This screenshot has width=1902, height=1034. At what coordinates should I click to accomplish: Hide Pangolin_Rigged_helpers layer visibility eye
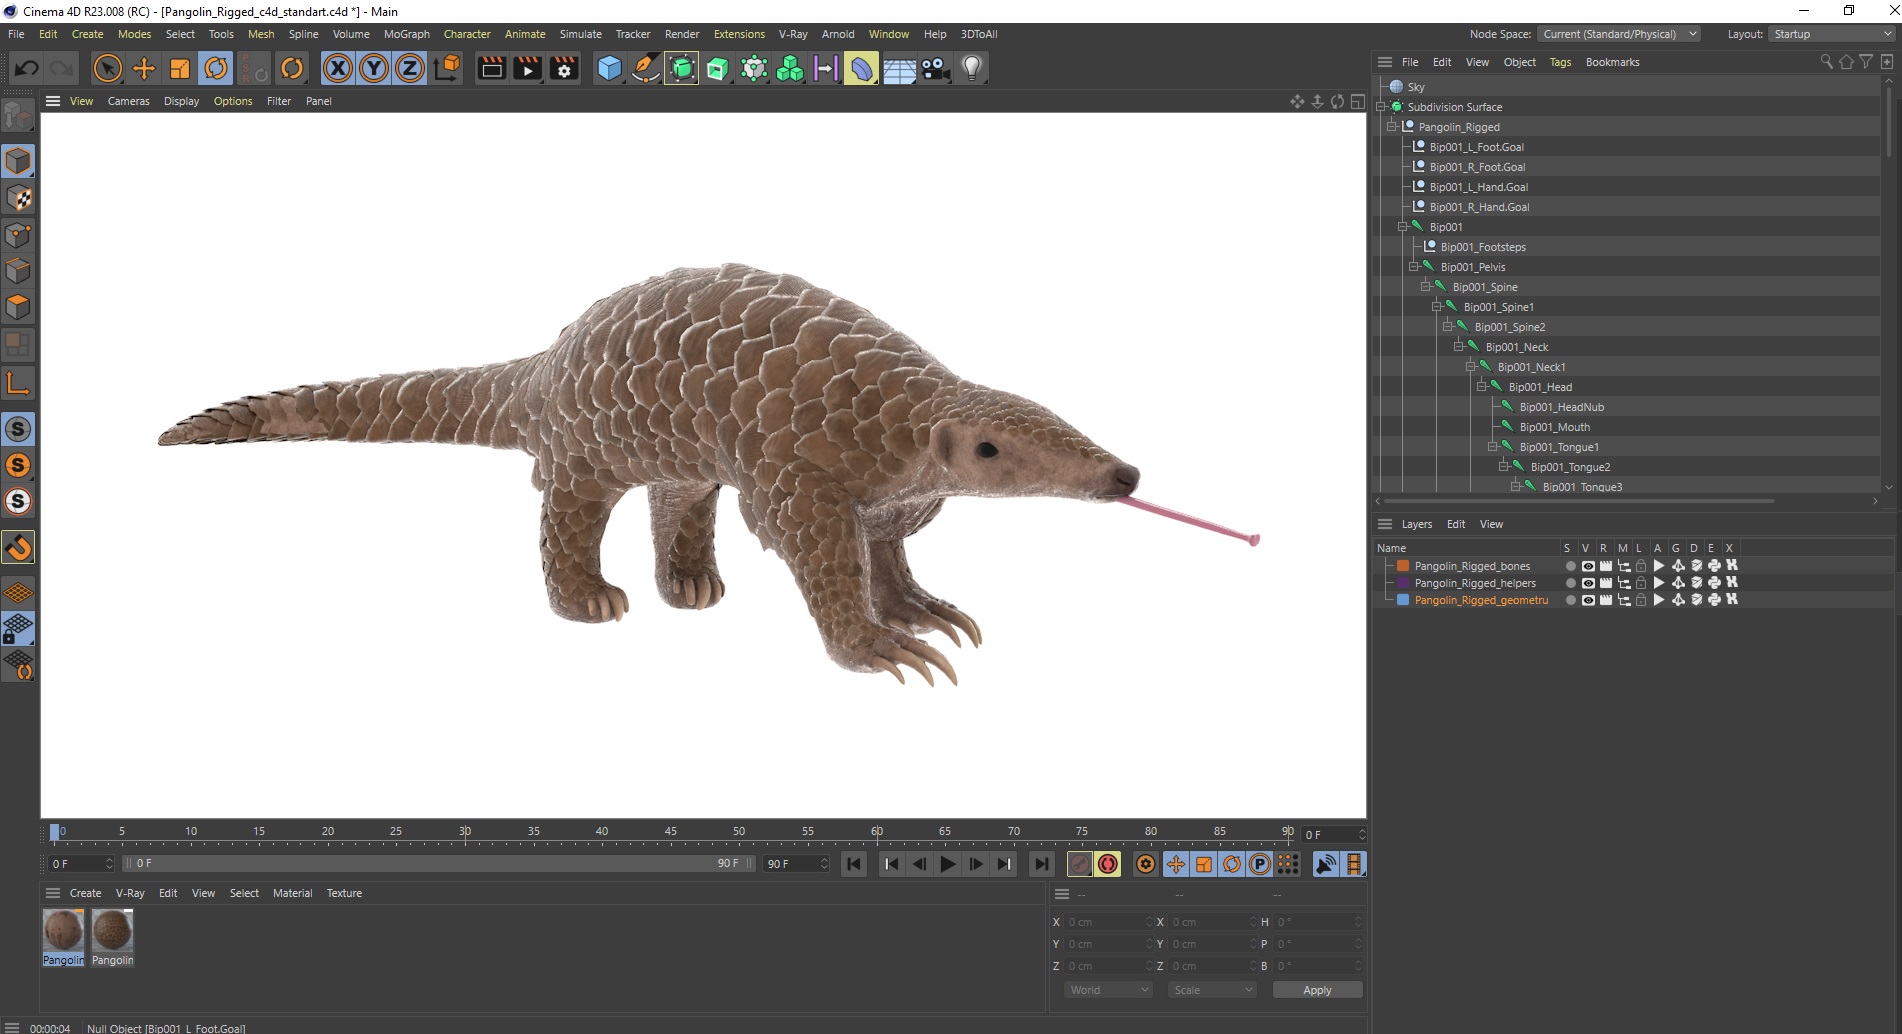[1588, 583]
